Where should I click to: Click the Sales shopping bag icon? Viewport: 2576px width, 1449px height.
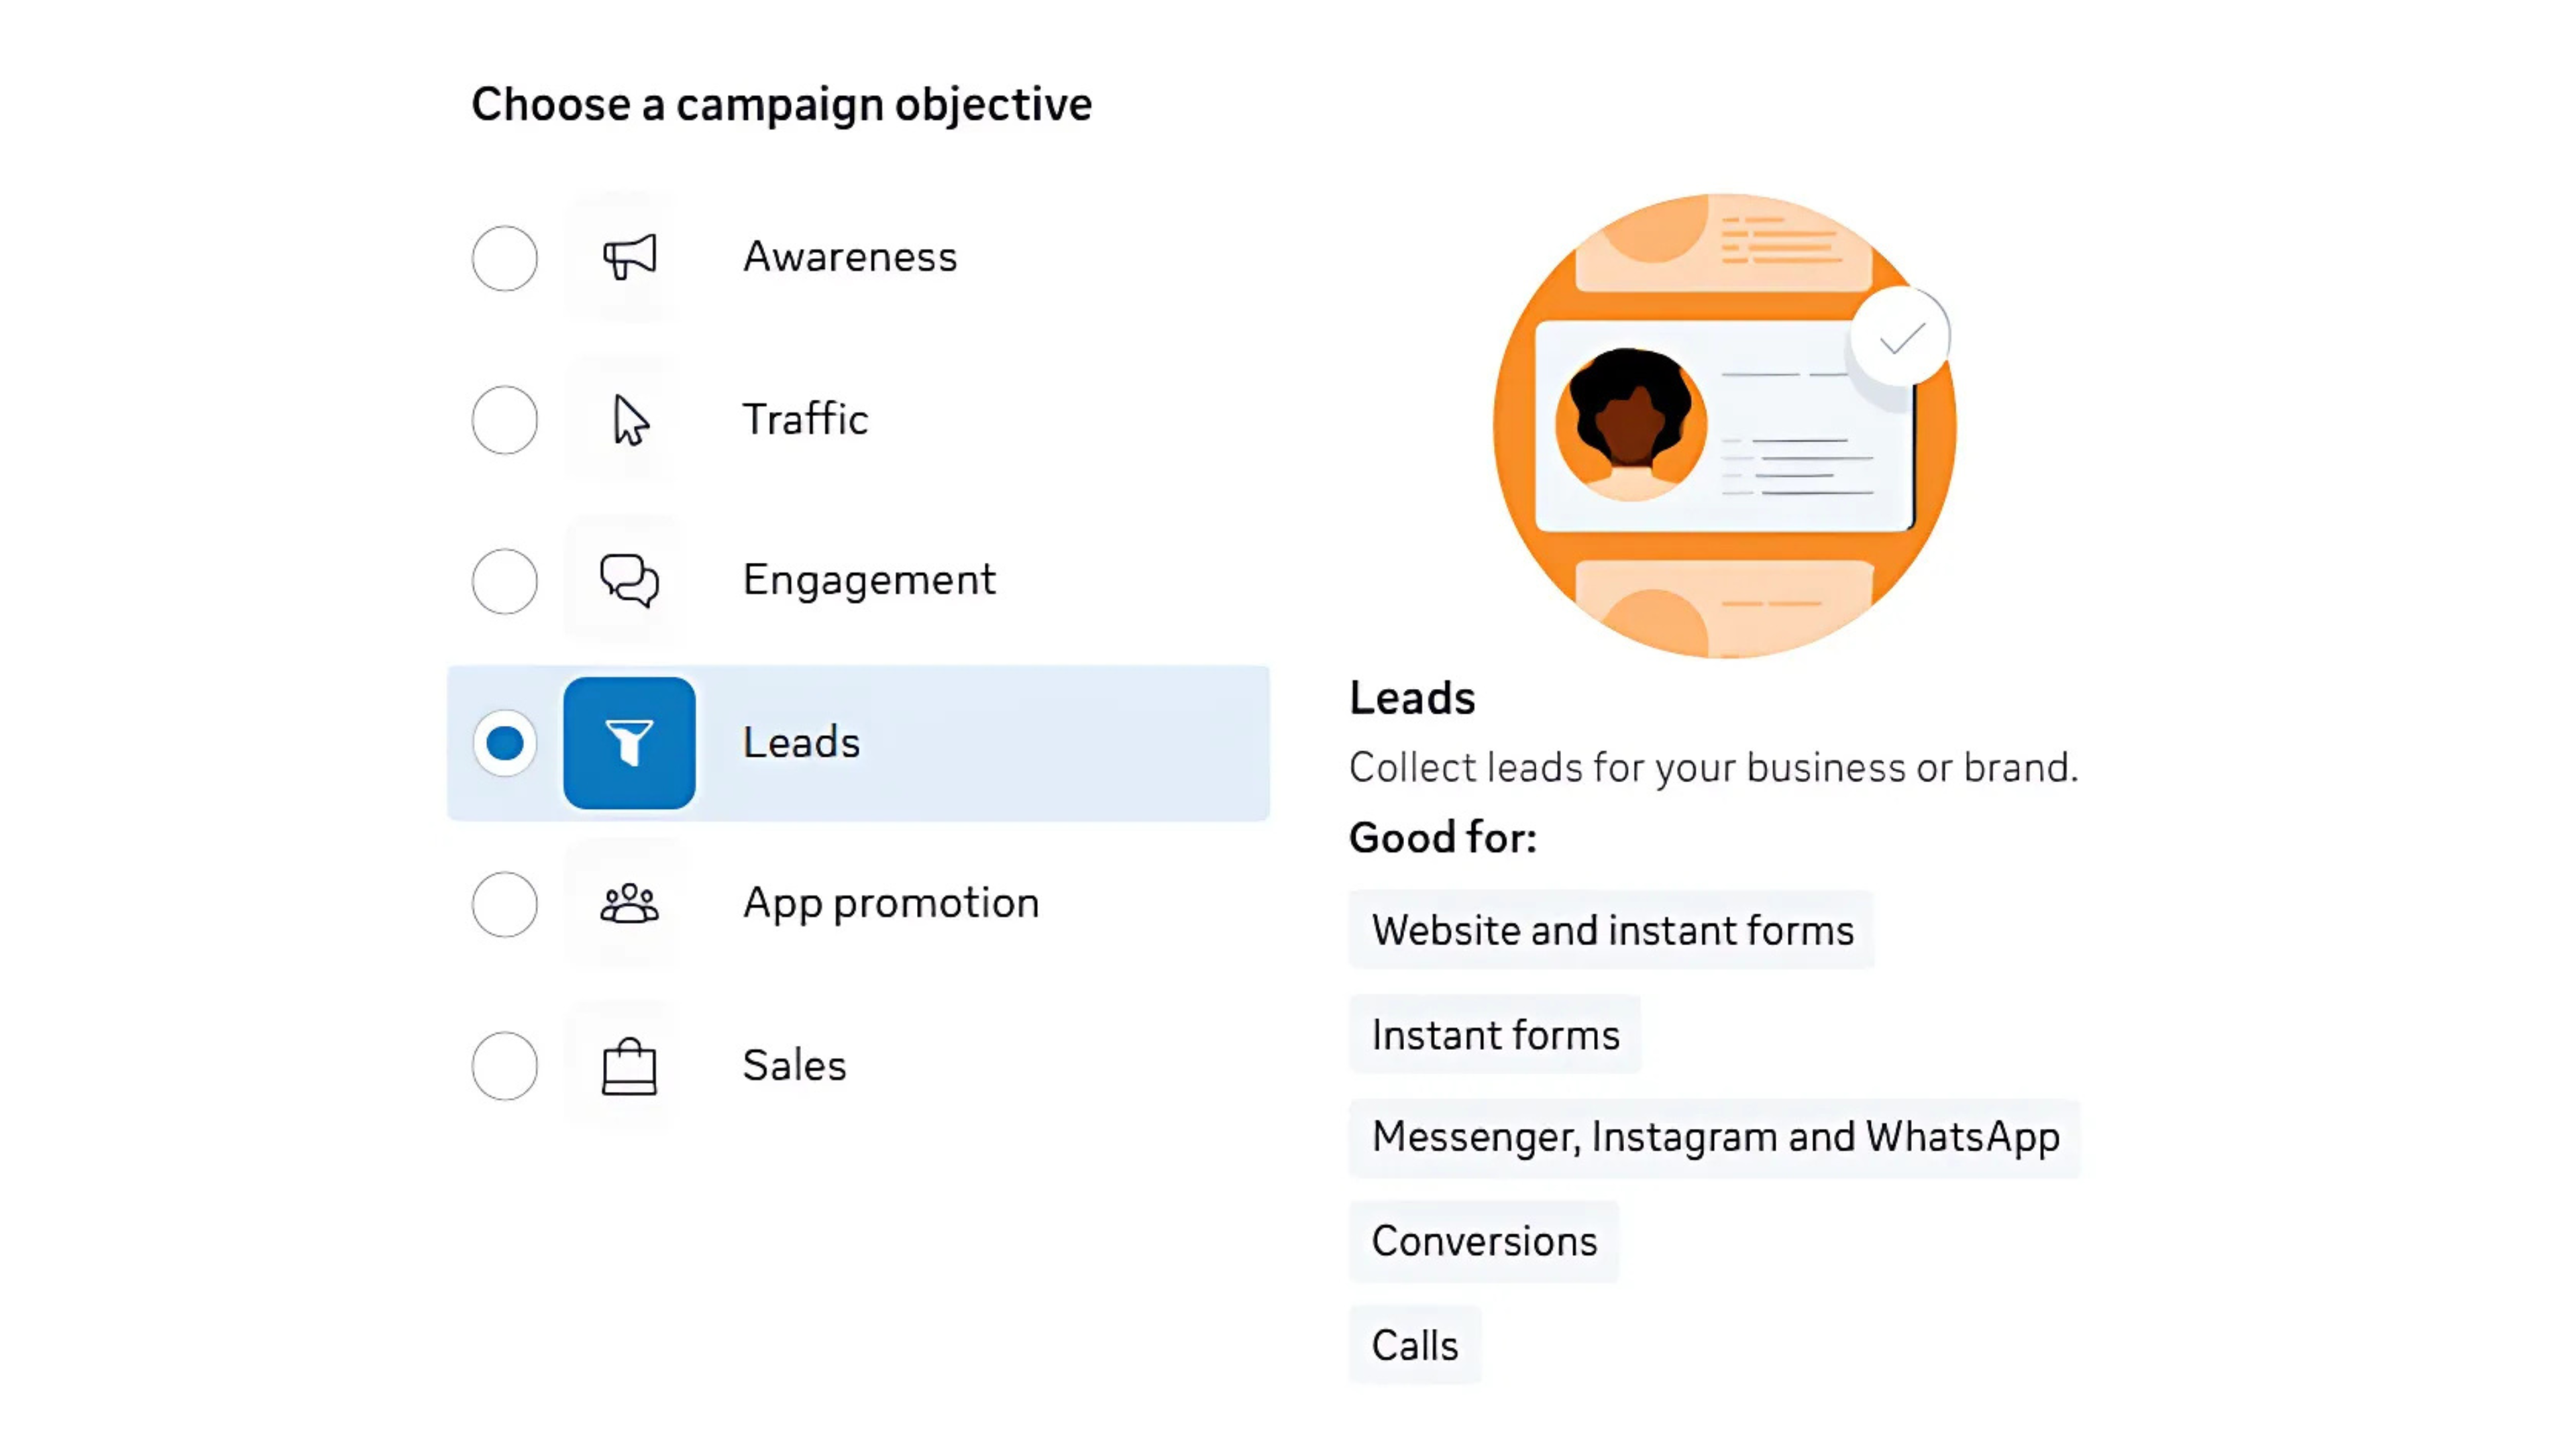point(629,1066)
